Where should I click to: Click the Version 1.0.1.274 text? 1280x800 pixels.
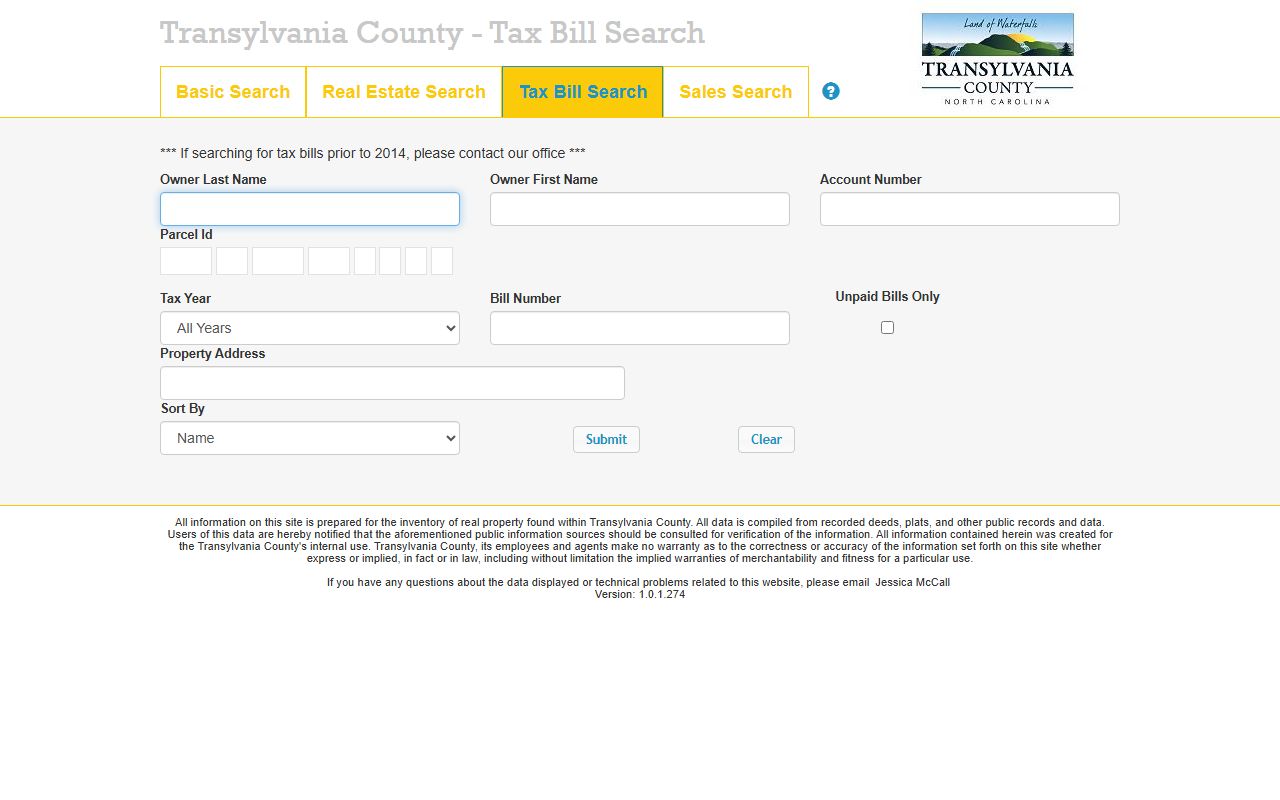pos(640,594)
